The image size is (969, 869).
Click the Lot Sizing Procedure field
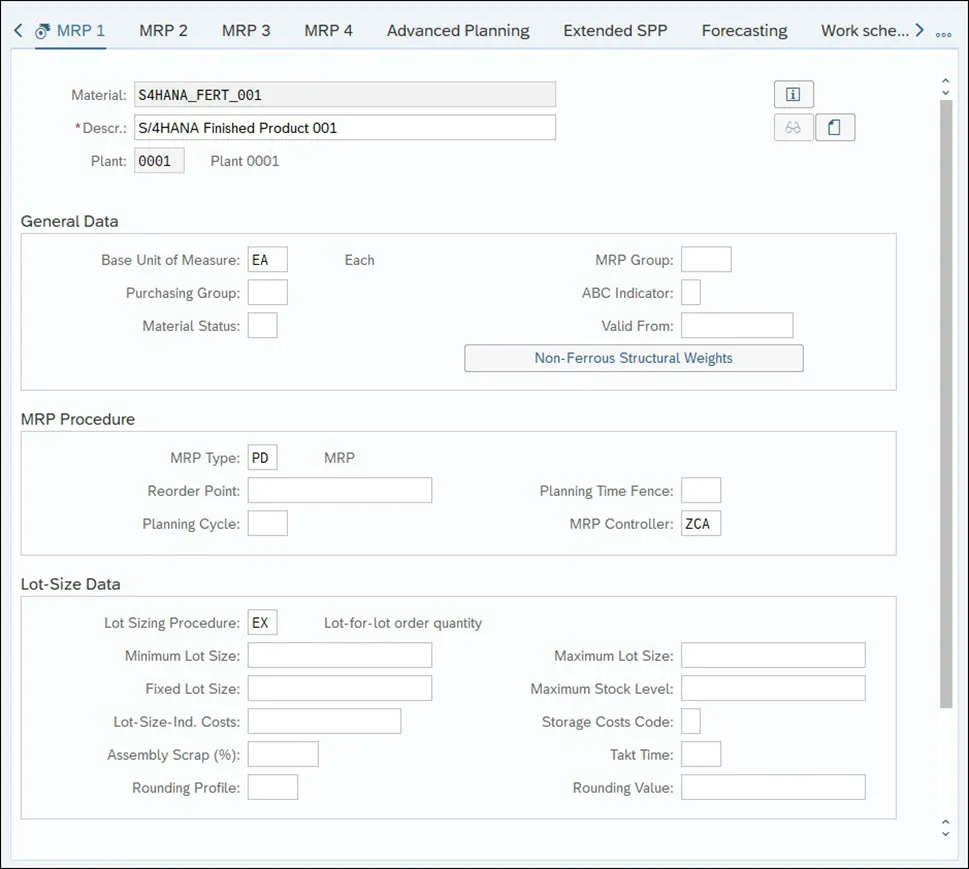point(263,623)
